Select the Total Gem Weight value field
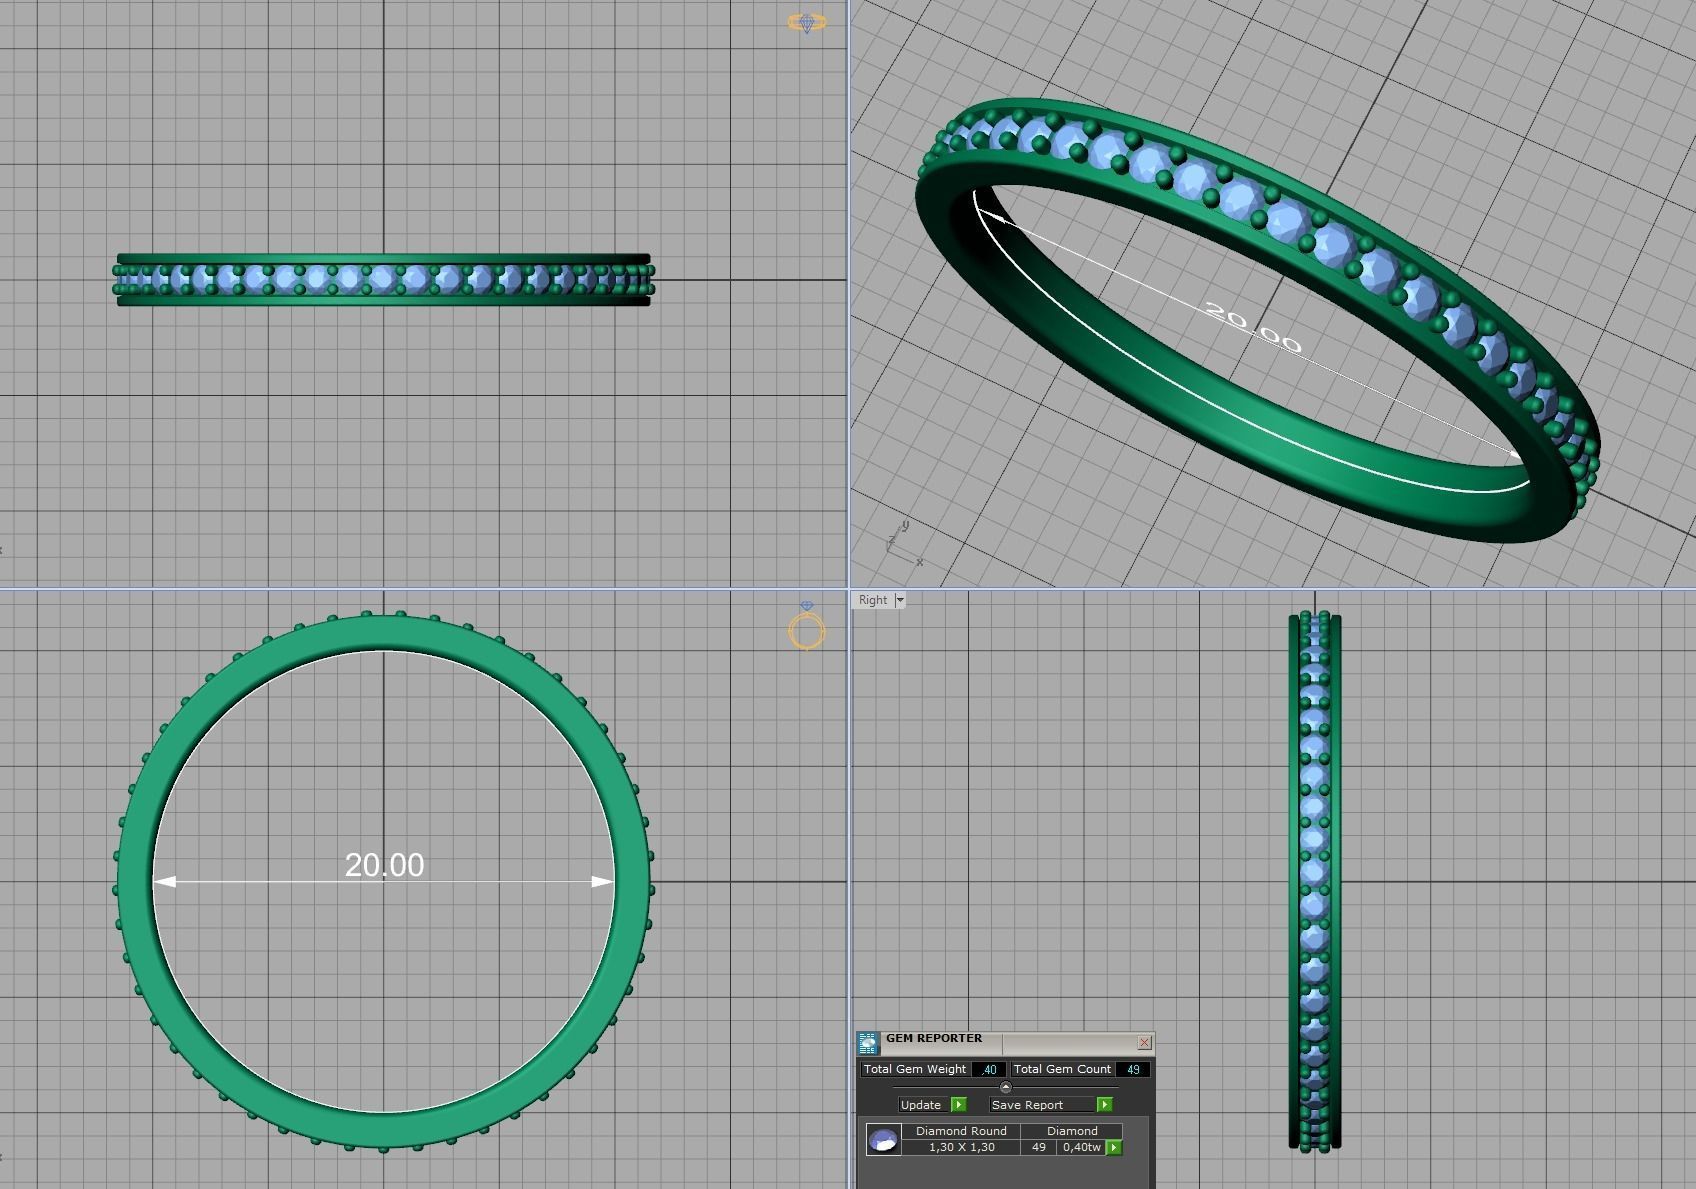This screenshot has height=1189, width=1696. coord(988,1069)
